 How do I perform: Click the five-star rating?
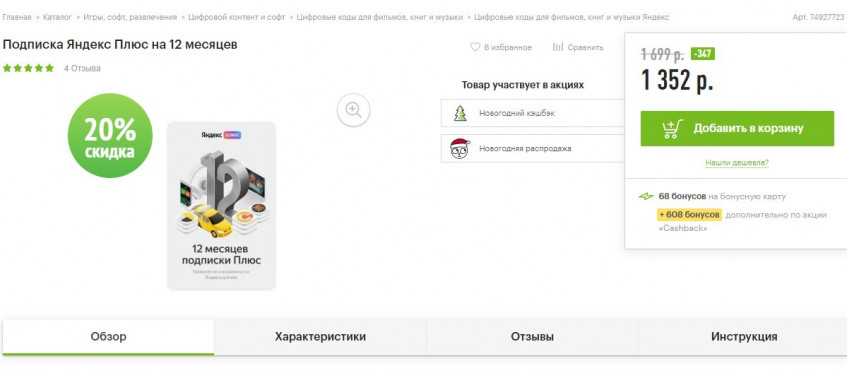pos(28,68)
